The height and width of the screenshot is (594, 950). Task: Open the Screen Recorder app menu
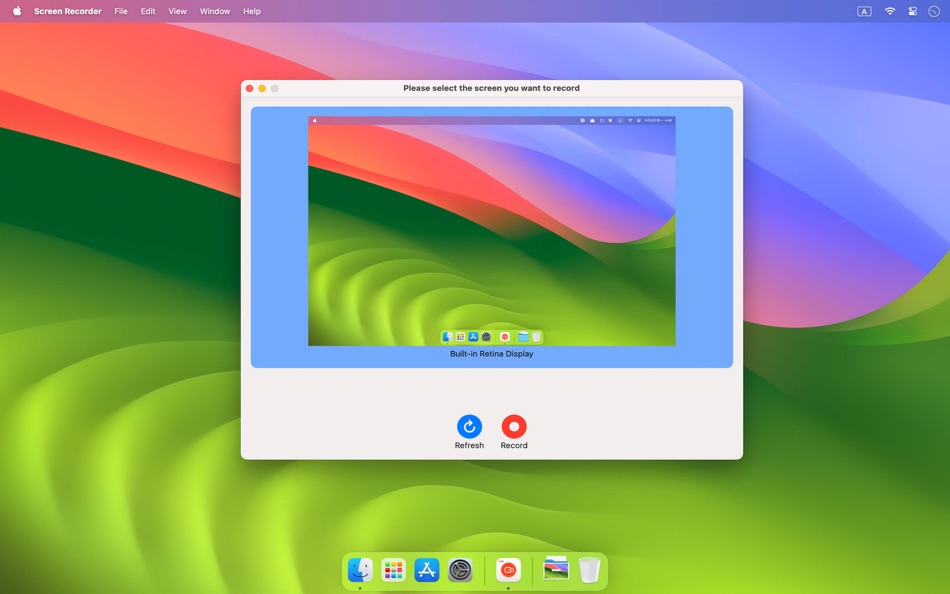tap(67, 11)
